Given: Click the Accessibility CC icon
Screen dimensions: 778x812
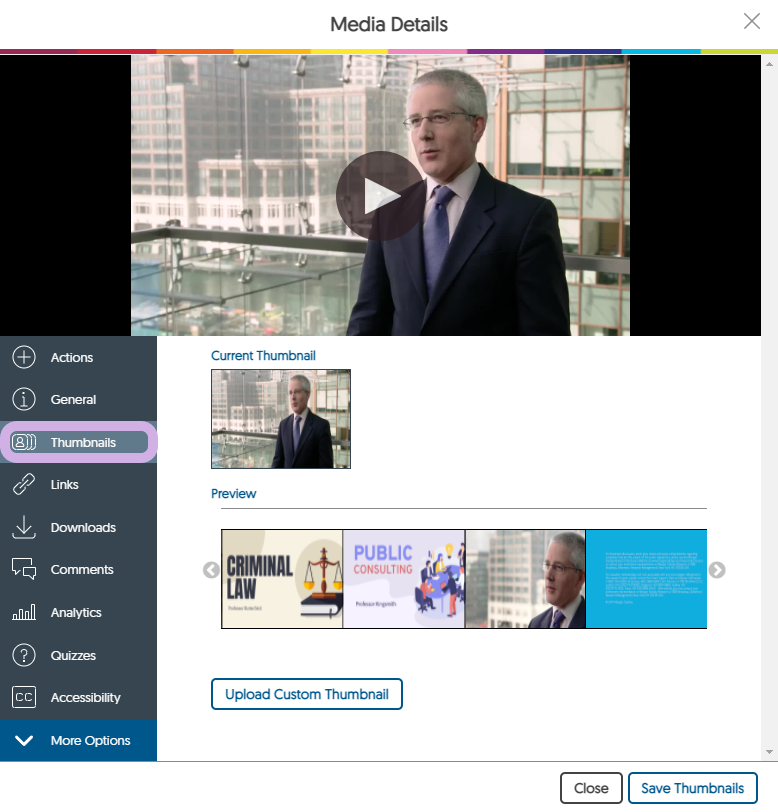Looking at the screenshot, I should point(24,698).
